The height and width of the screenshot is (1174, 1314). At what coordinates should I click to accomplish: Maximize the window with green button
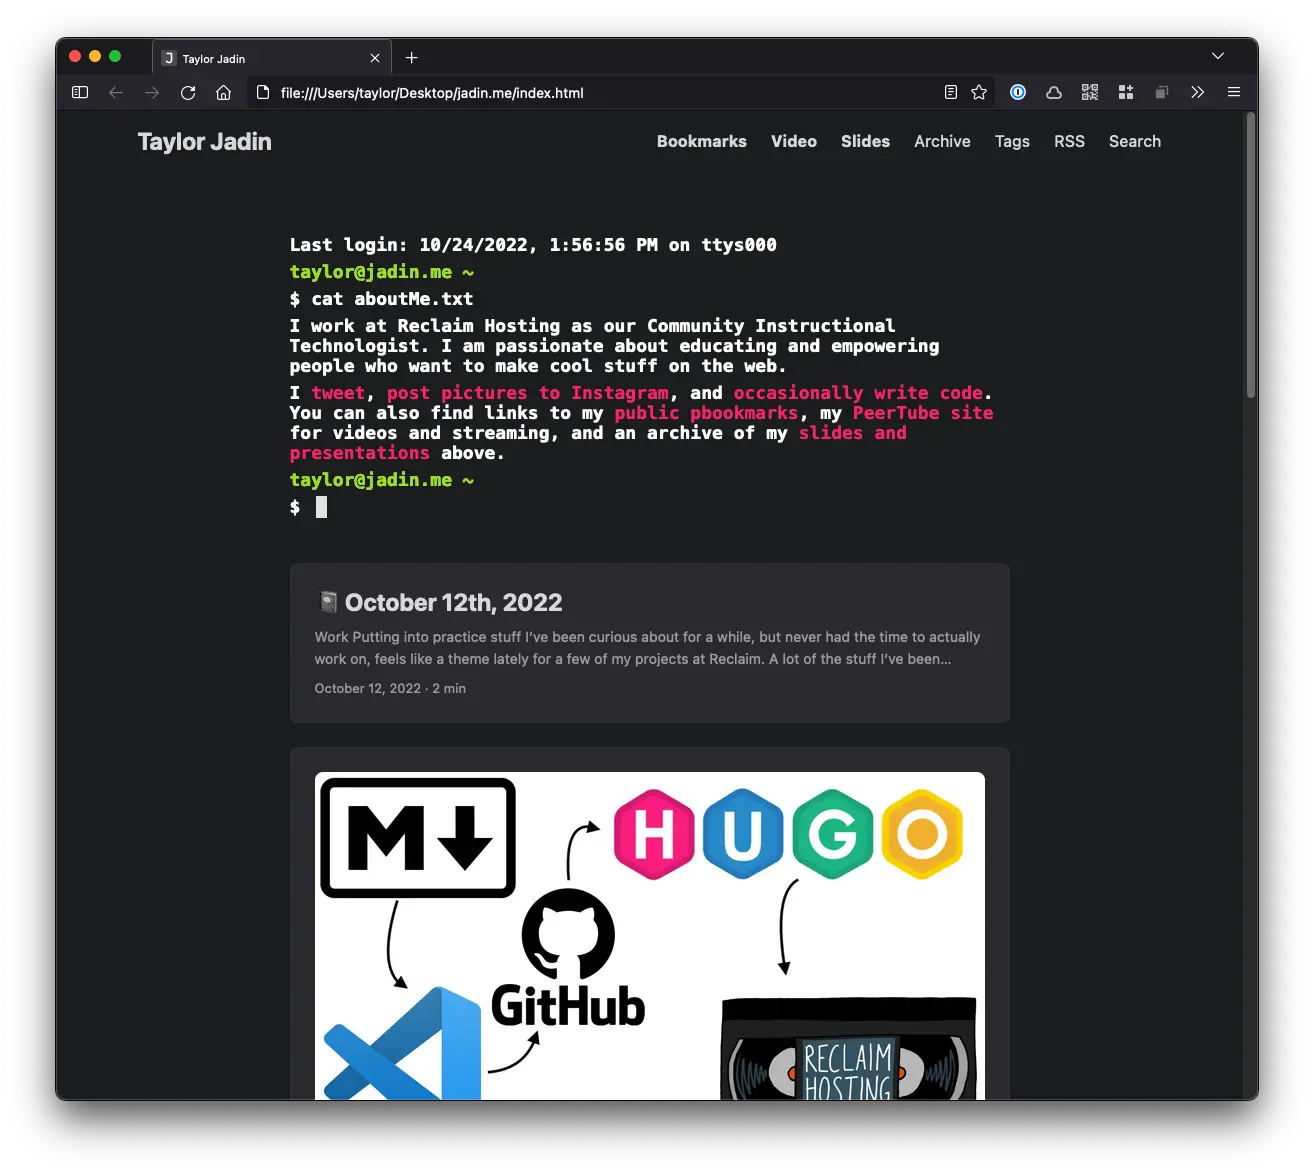pos(115,57)
